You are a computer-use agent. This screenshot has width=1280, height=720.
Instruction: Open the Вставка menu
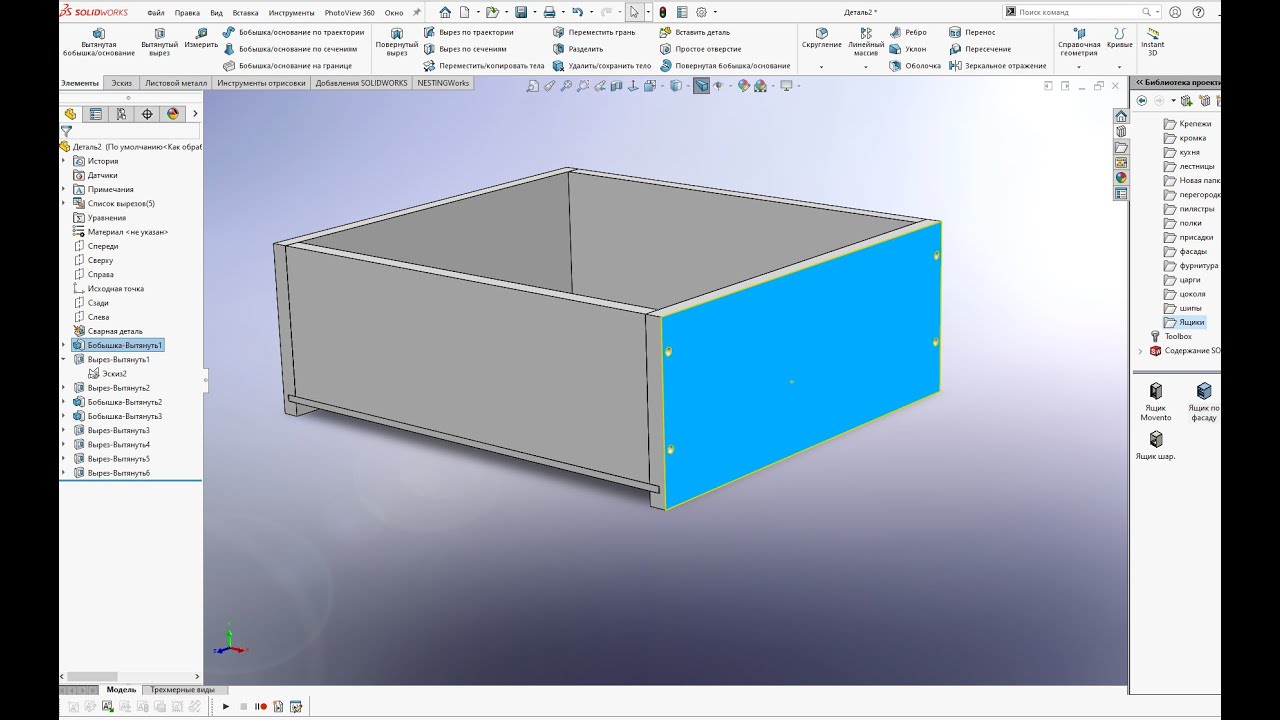point(245,13)
